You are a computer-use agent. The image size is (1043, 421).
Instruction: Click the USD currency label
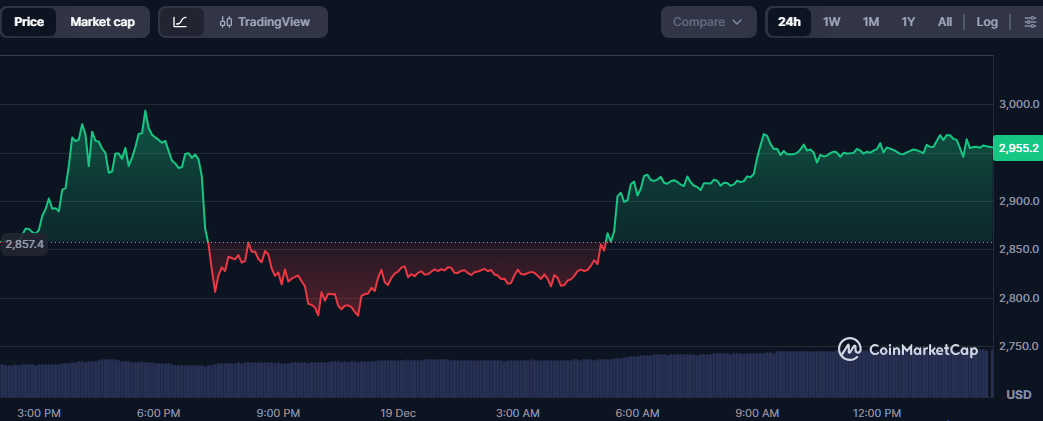click(x=1018, y=394)
